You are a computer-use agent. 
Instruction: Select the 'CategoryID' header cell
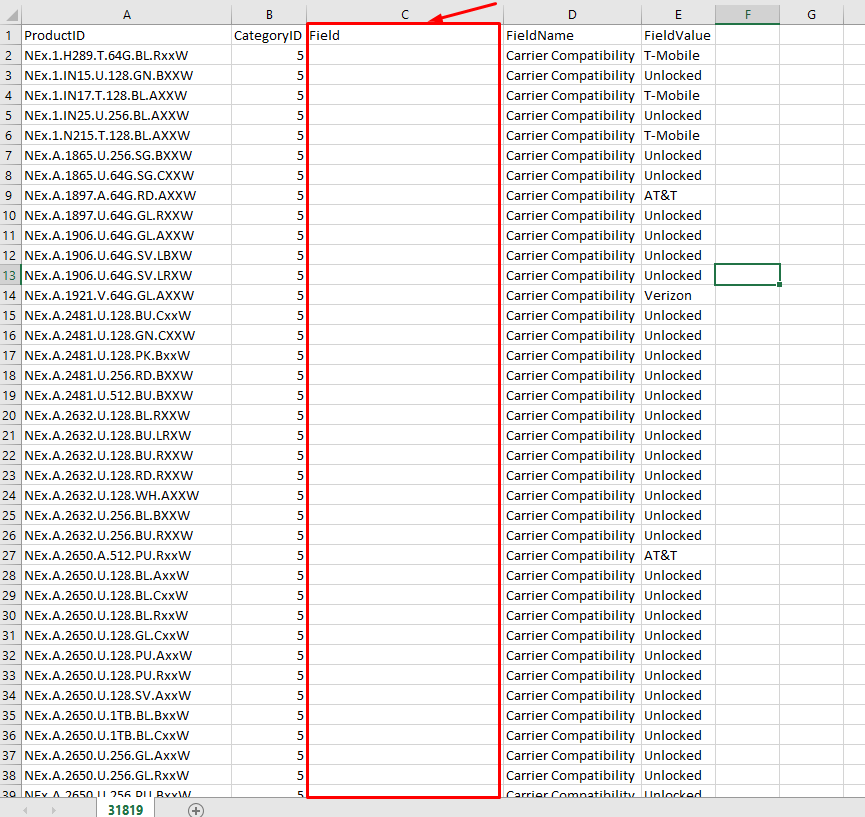coord(268,35)
